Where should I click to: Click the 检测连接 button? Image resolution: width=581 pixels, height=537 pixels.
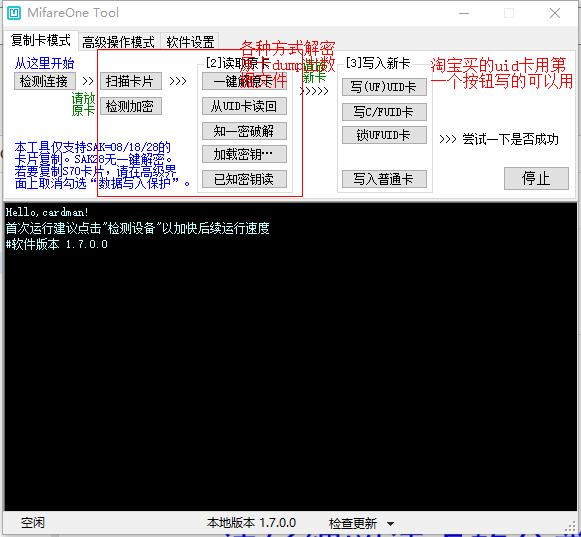[x=44, y=81]
